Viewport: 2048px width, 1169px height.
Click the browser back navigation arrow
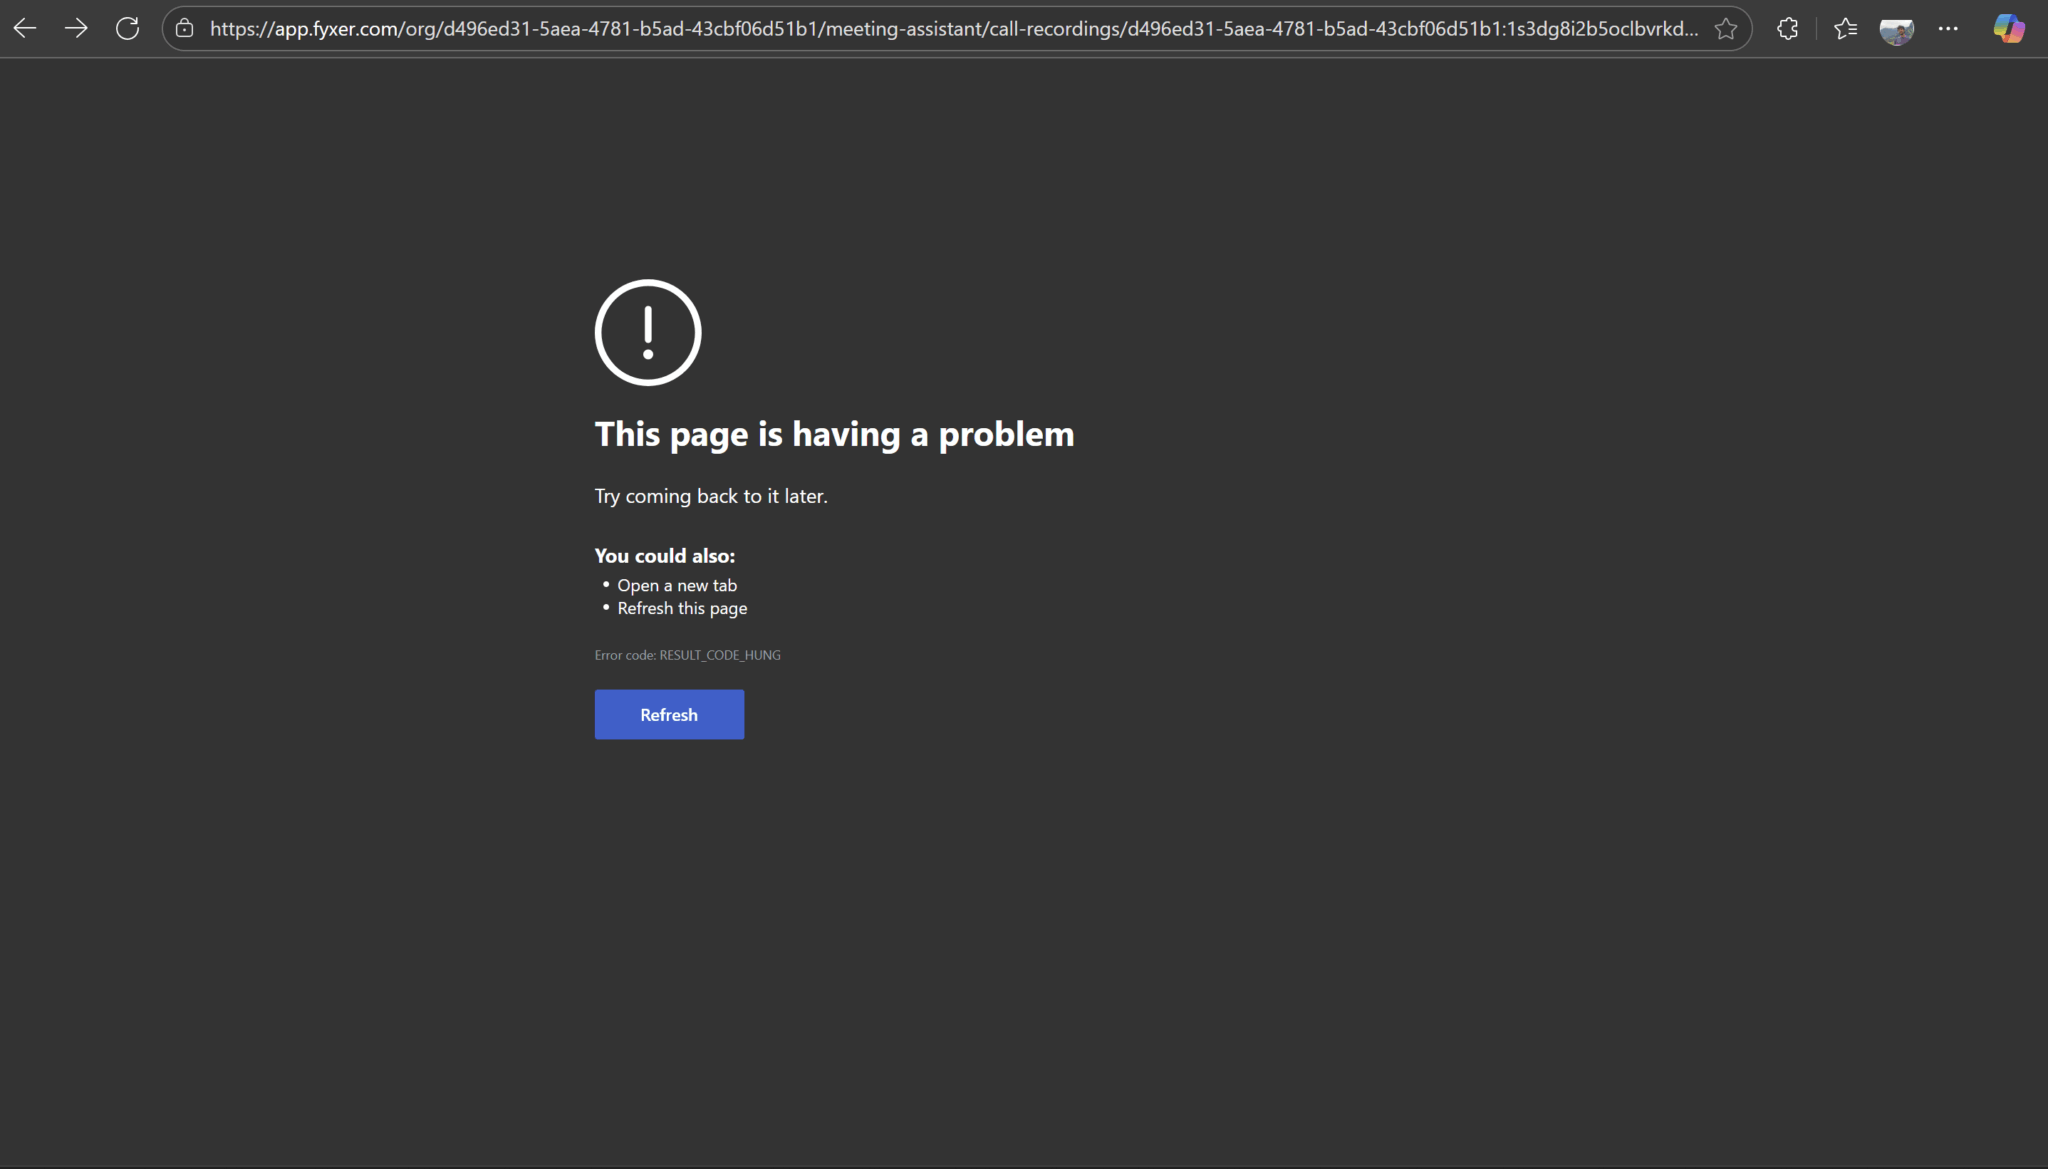click(x=24, y=27)
